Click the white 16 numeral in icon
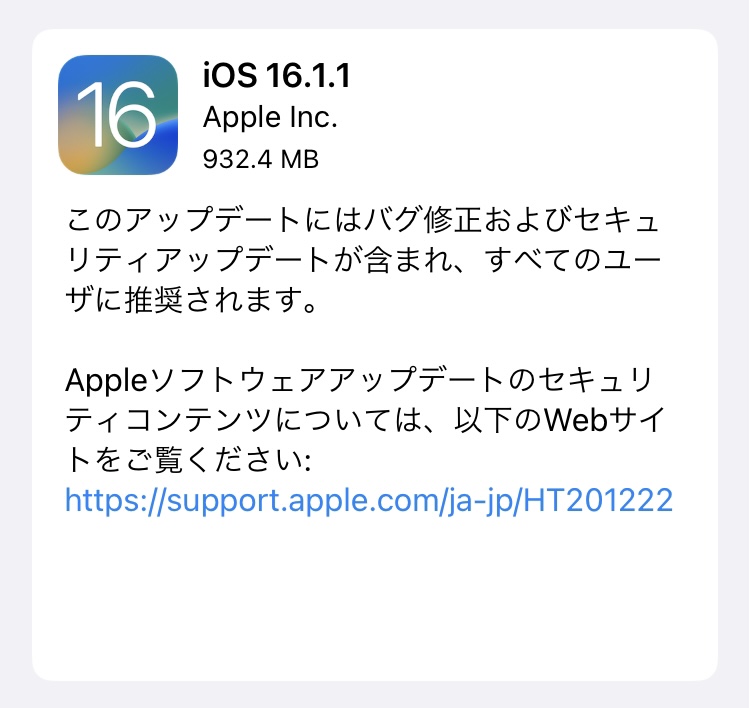 coord(117,114)
